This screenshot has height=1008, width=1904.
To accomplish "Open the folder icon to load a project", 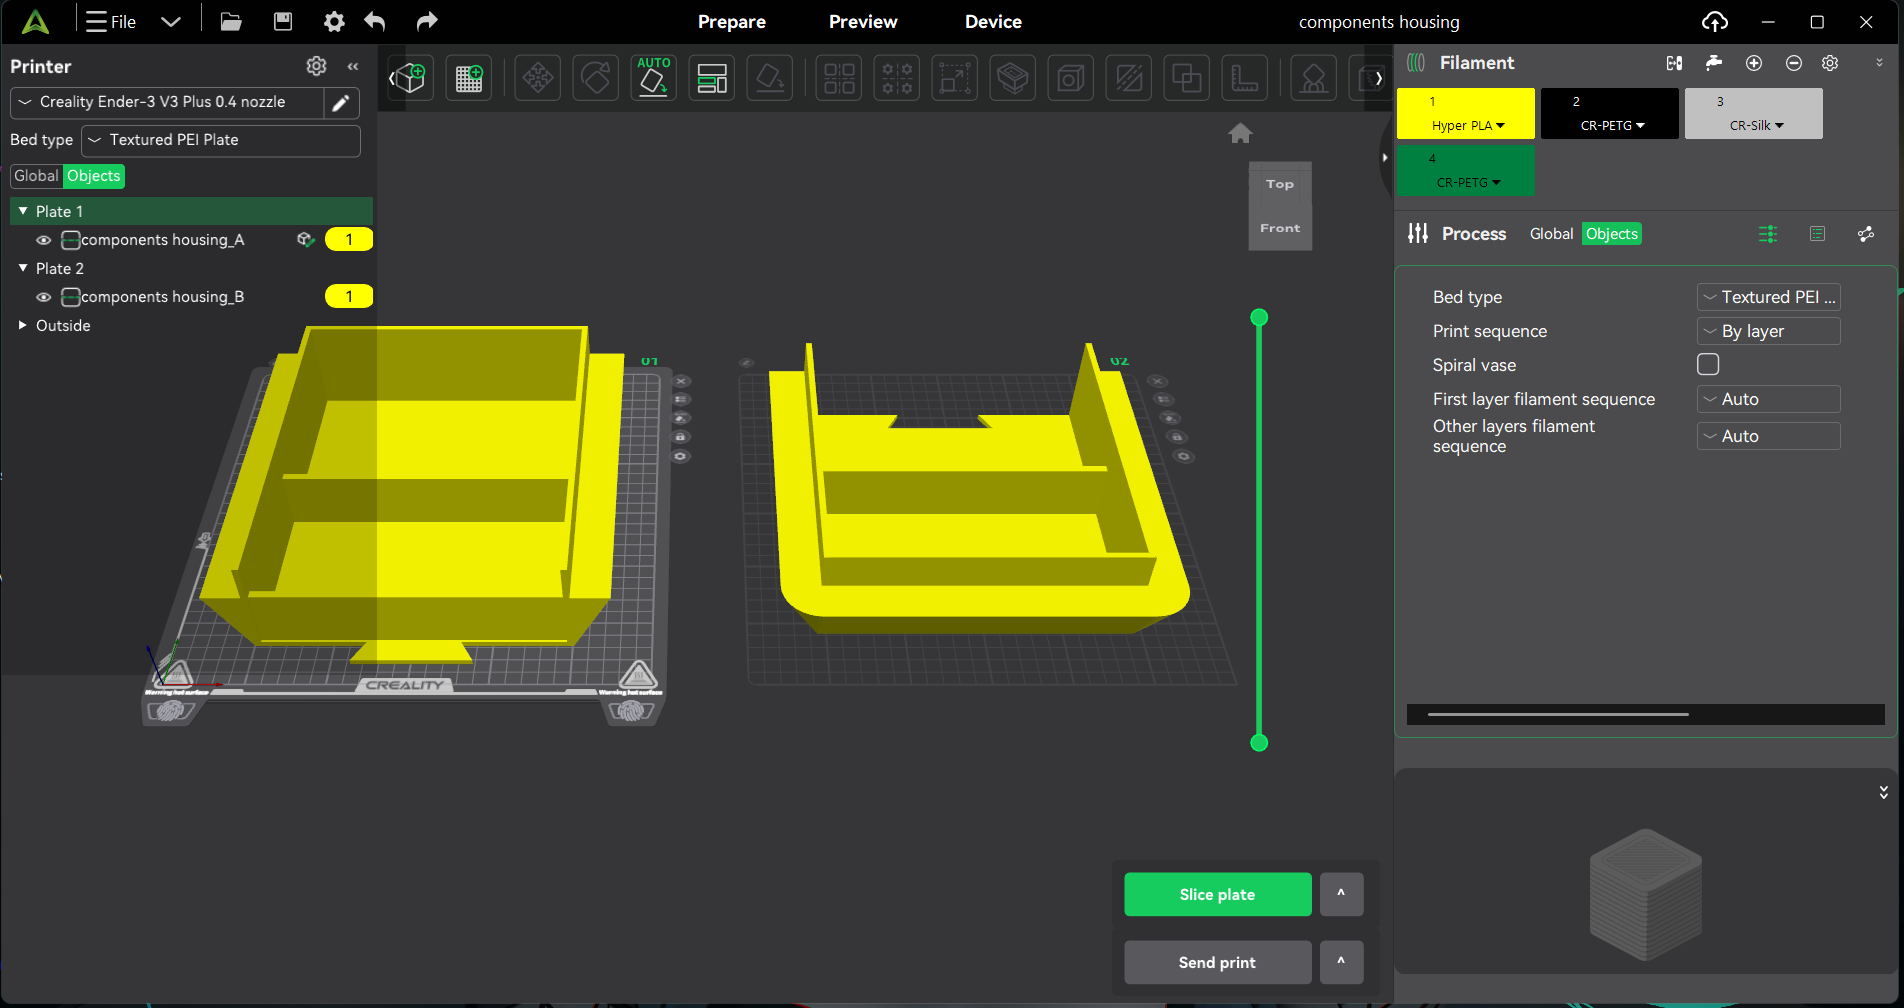I will 231,21.
